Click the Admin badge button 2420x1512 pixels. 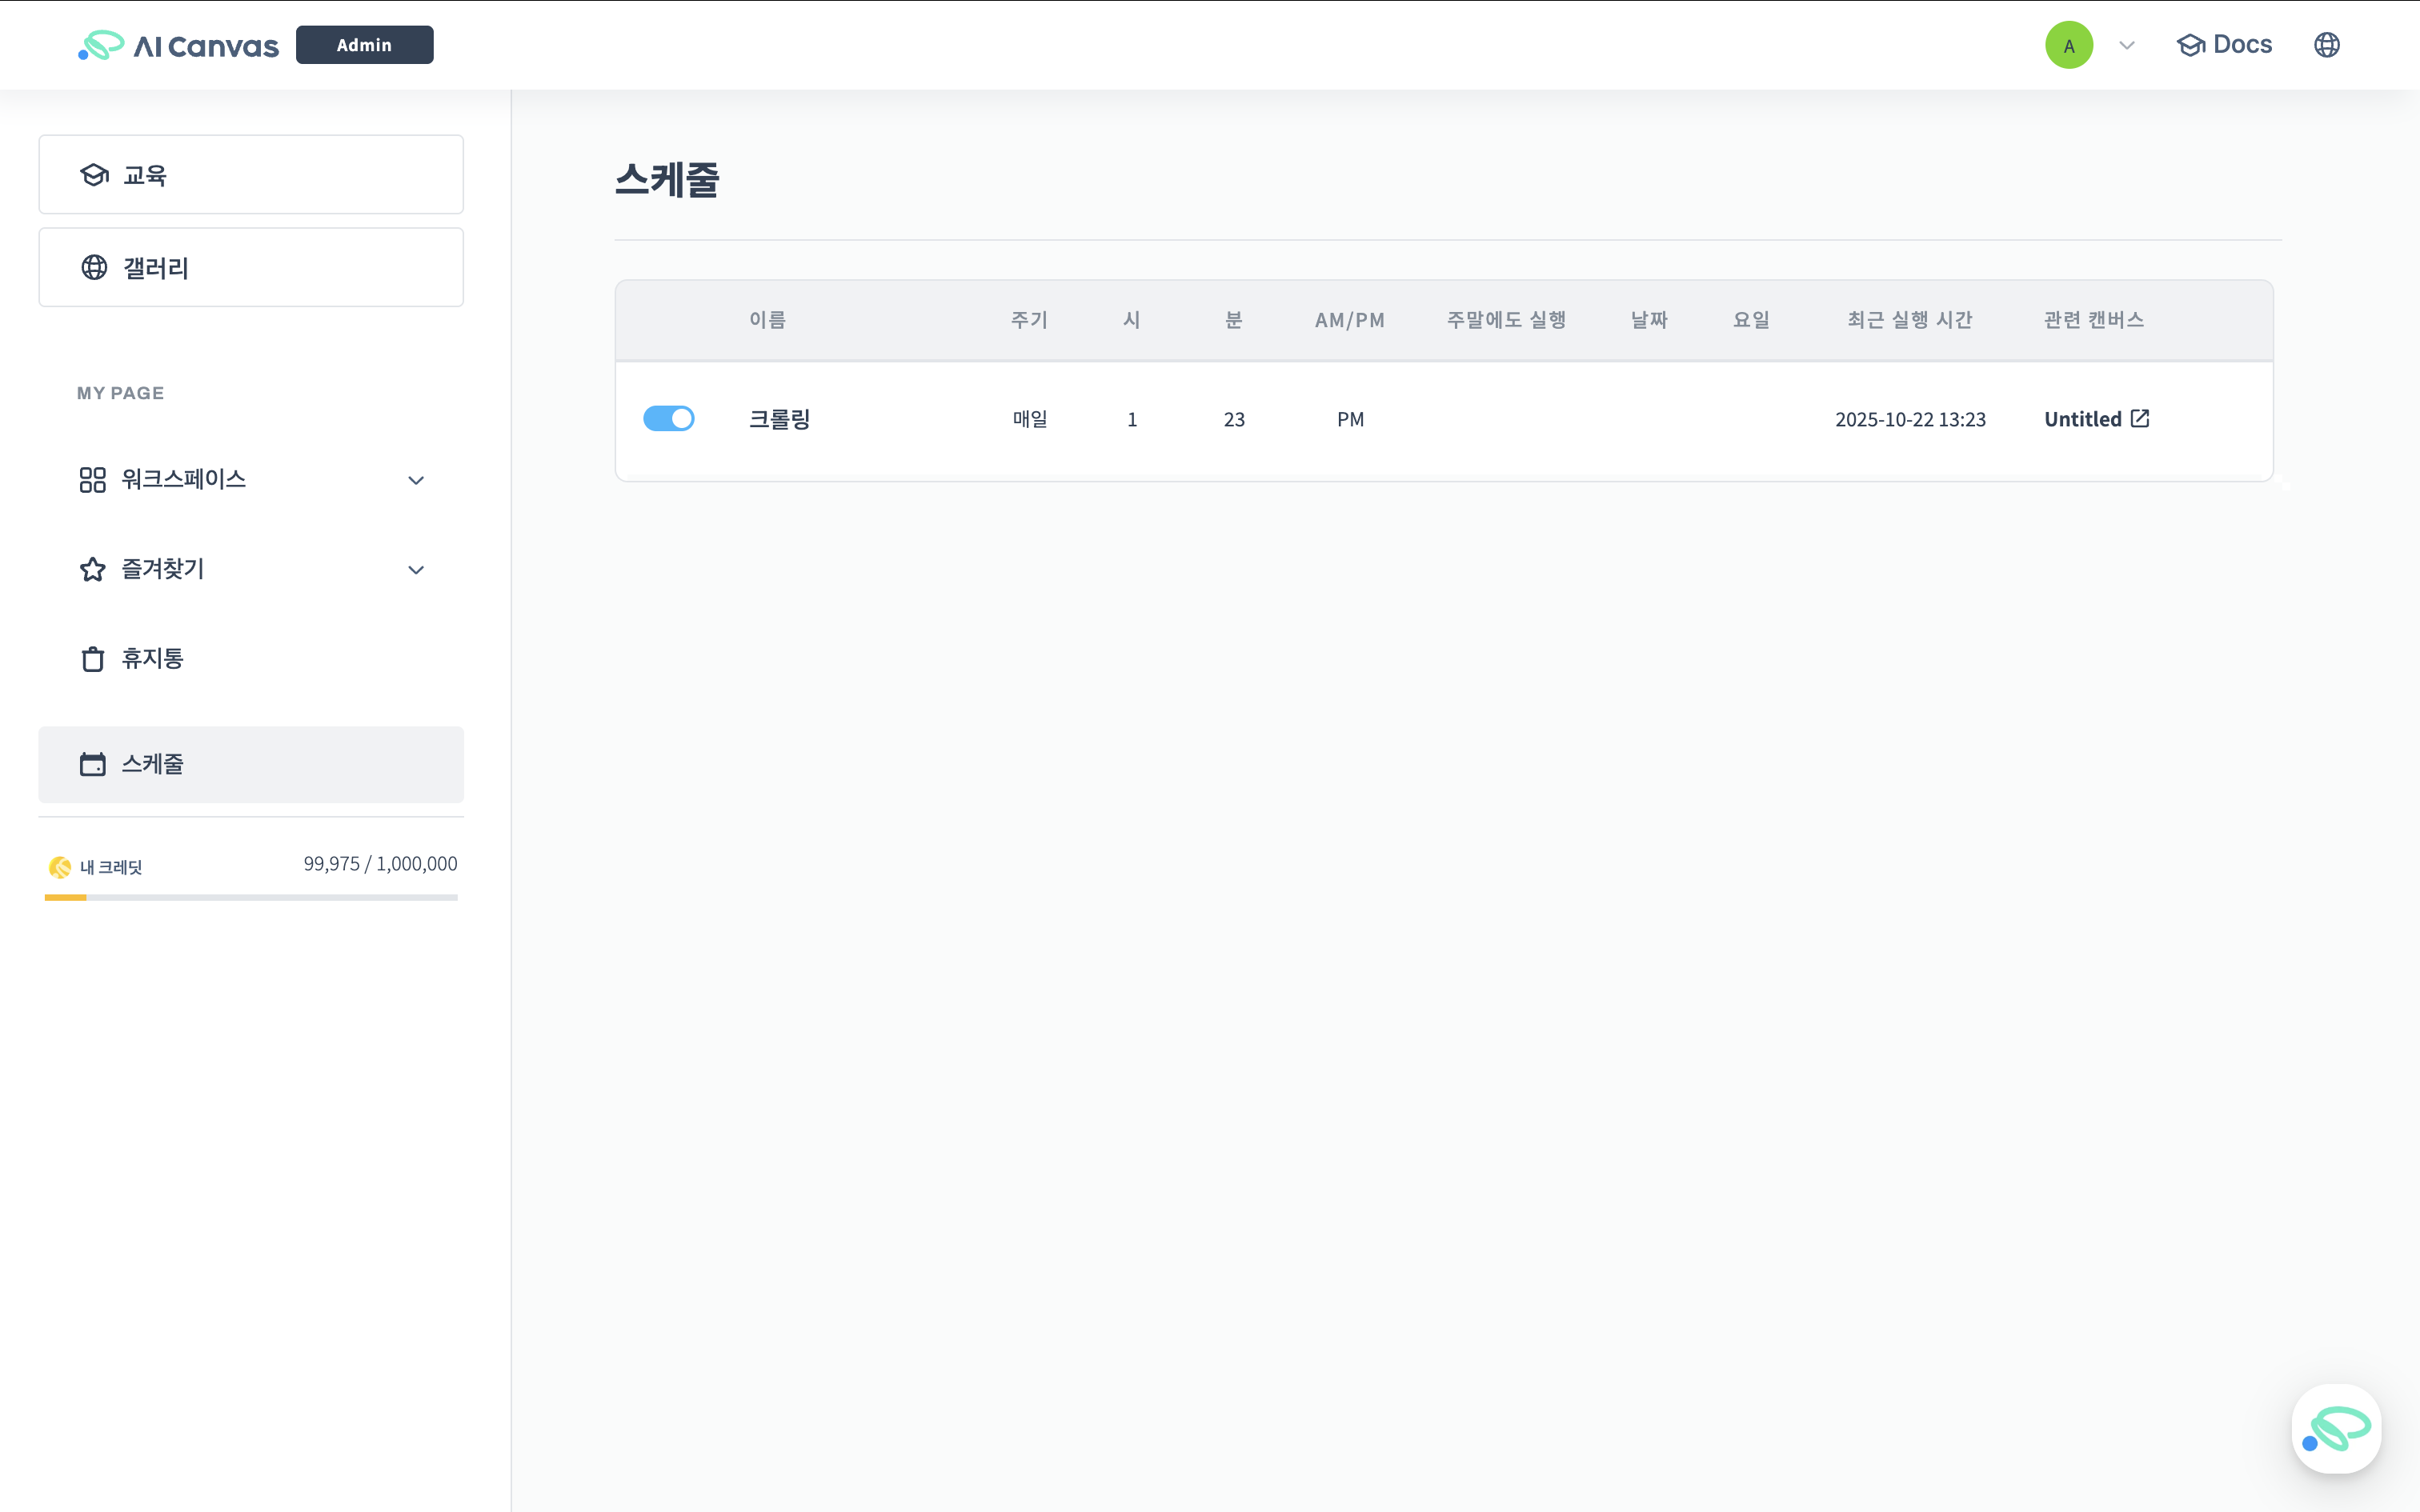click(x=364, y=45)
